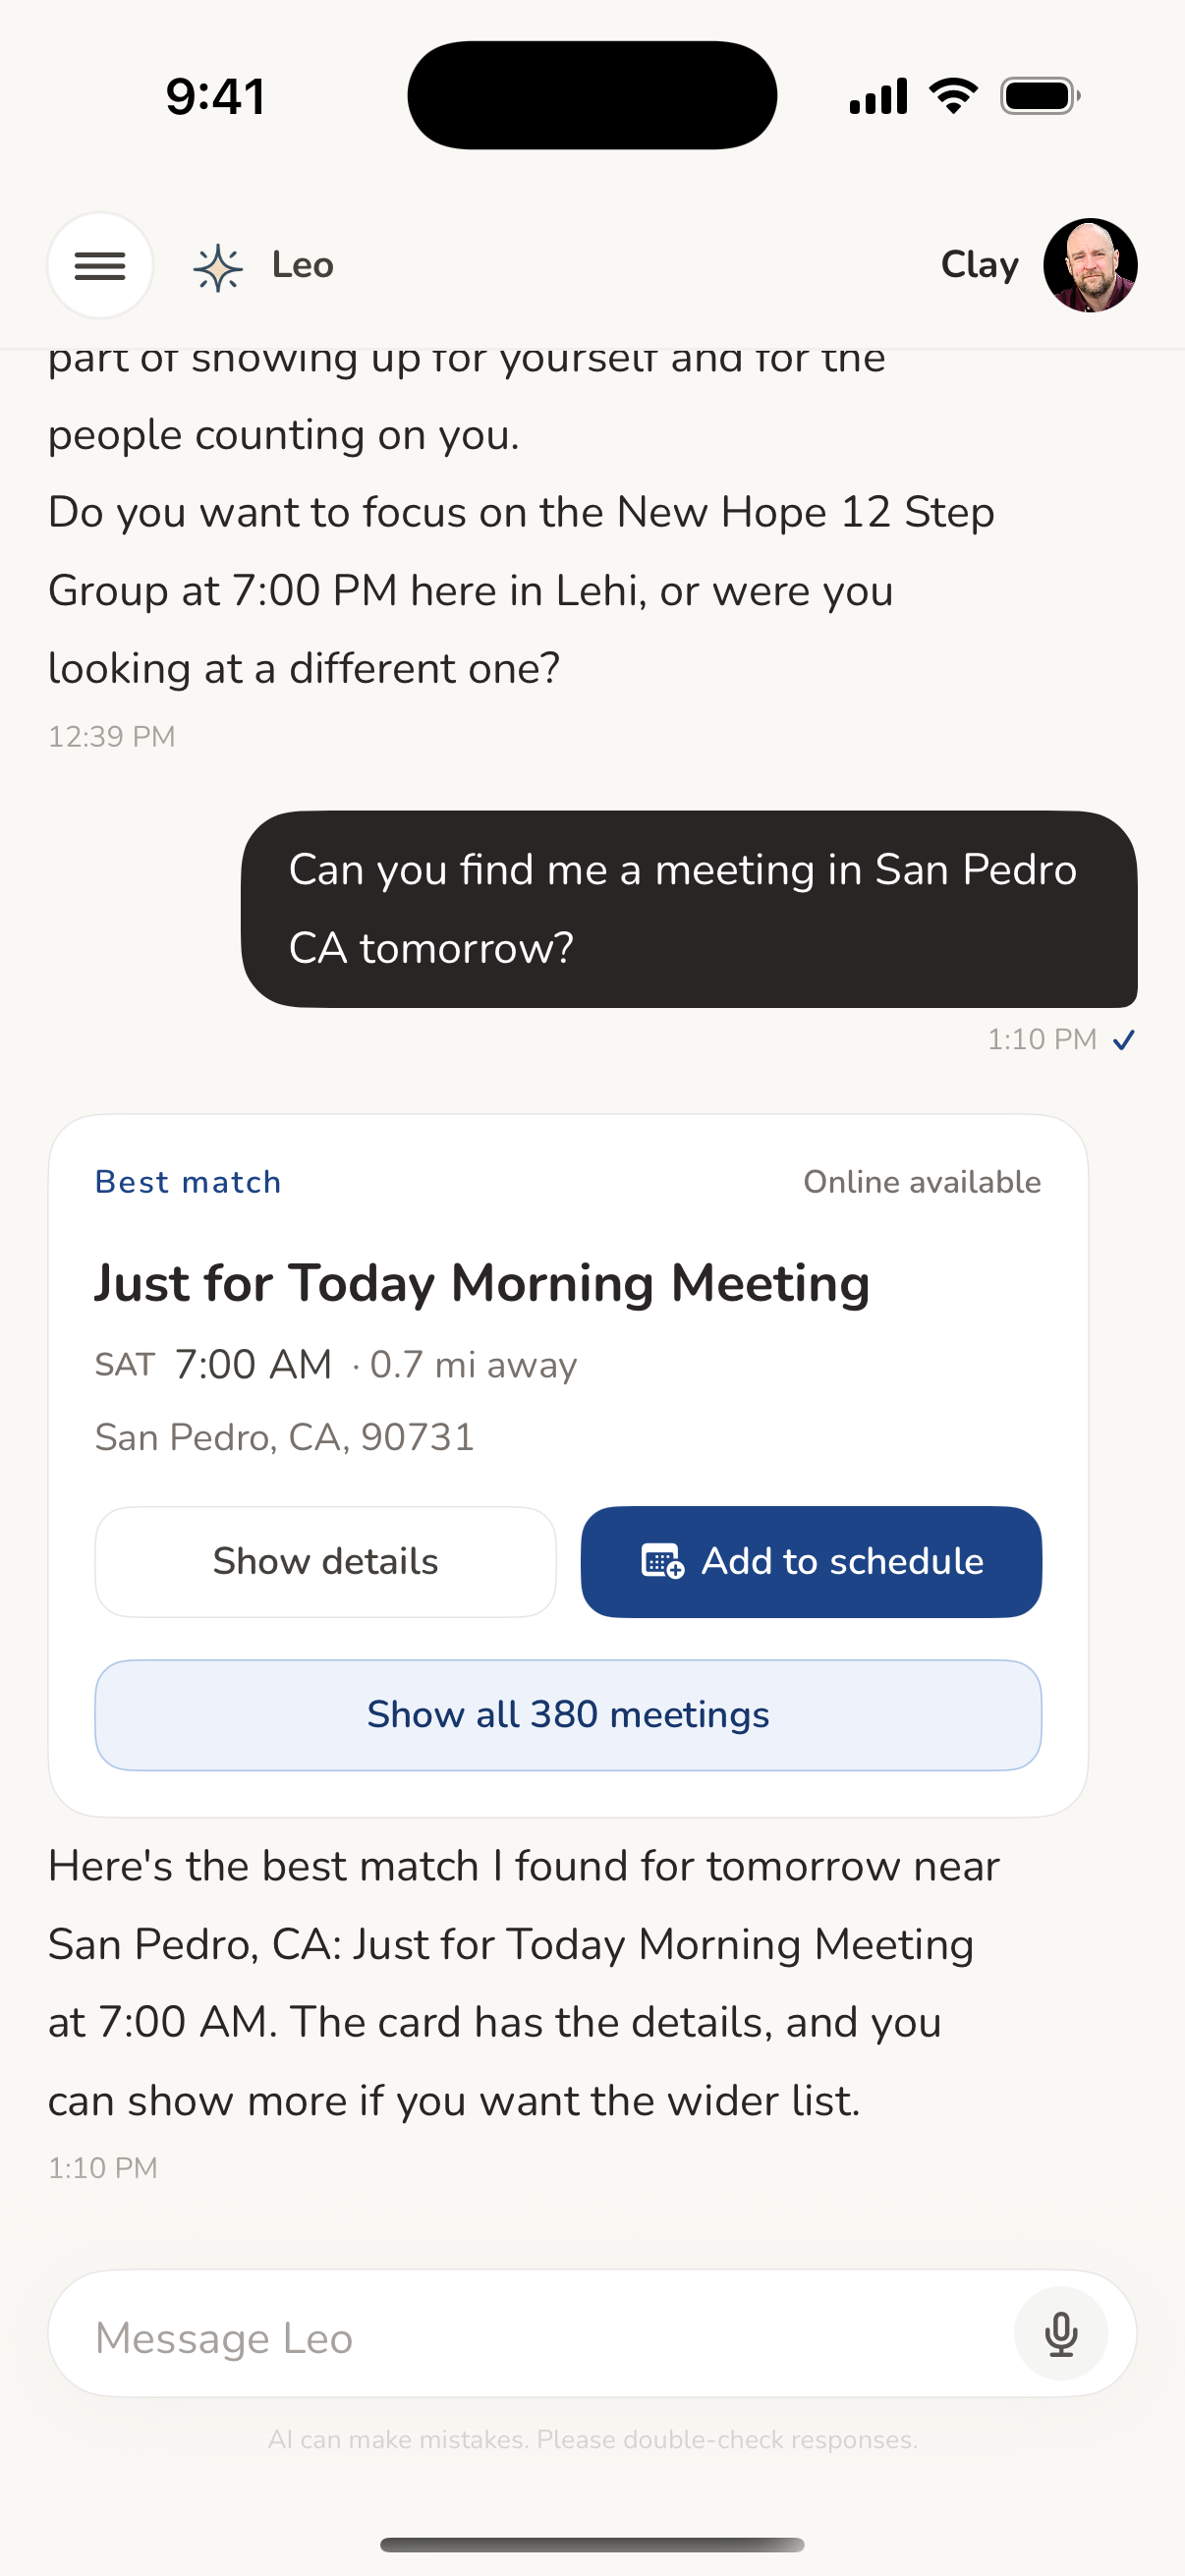Expand the list of all 380 meetings

coord(568,1714)
